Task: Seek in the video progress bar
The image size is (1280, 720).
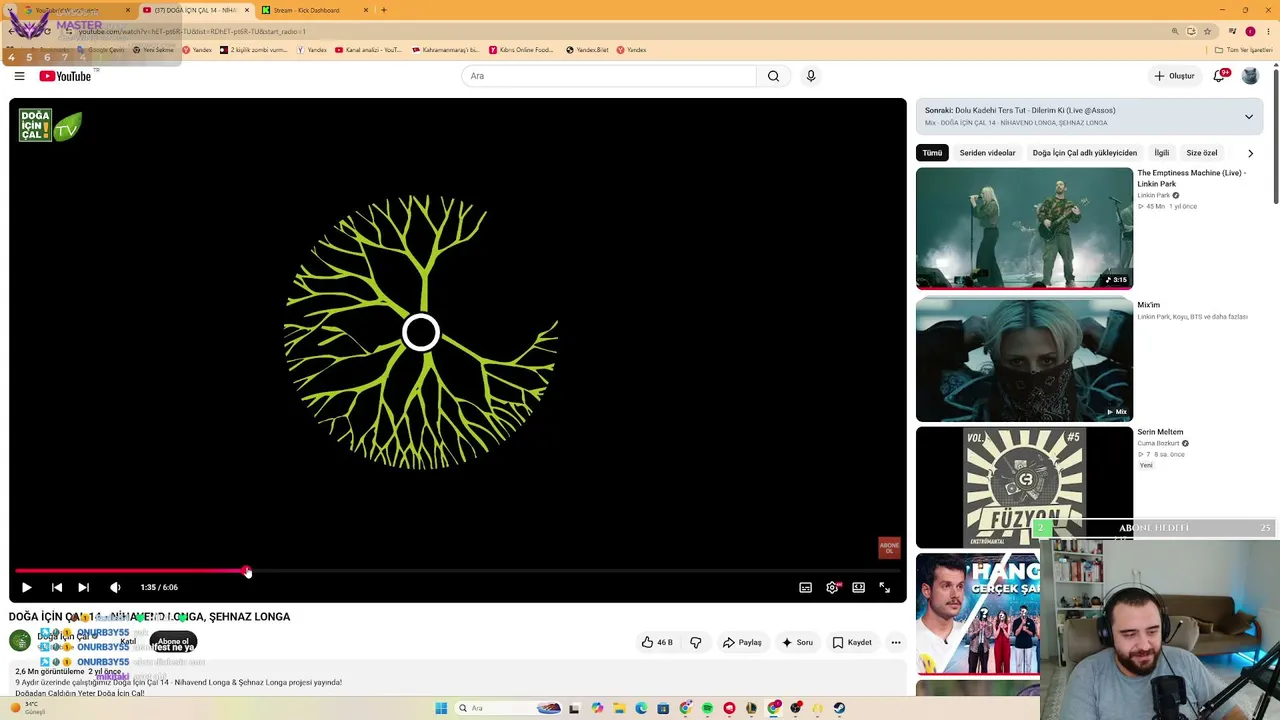Action: 458,571
